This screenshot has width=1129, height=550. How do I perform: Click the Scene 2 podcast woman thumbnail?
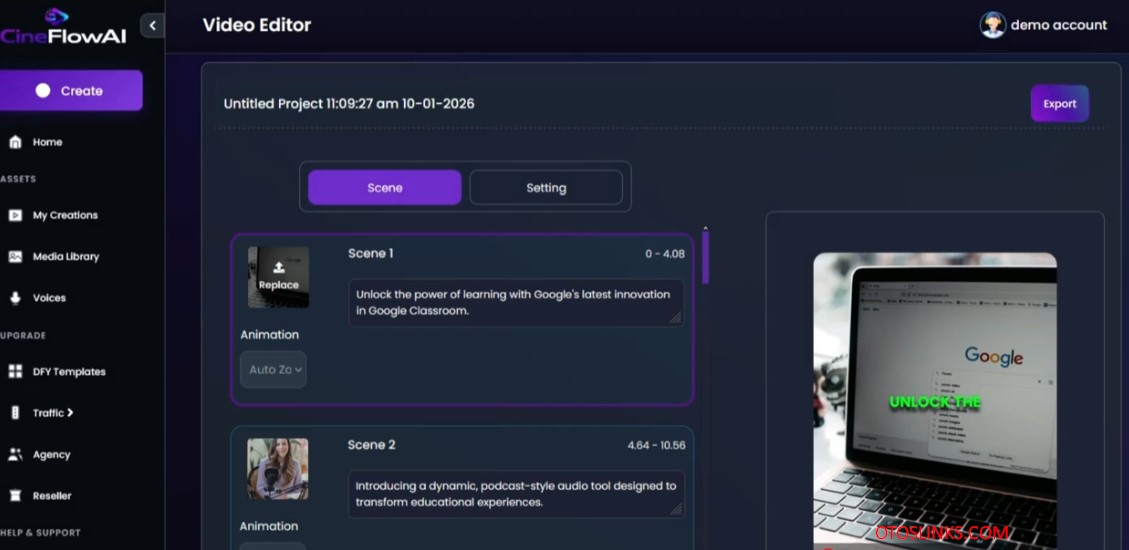point(278,469)
